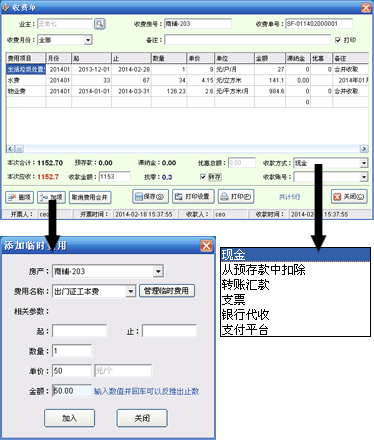Open the 费用名称 dropdown in dialog
The height and width of the screenshot is (440, 374).
coord(131,291)
